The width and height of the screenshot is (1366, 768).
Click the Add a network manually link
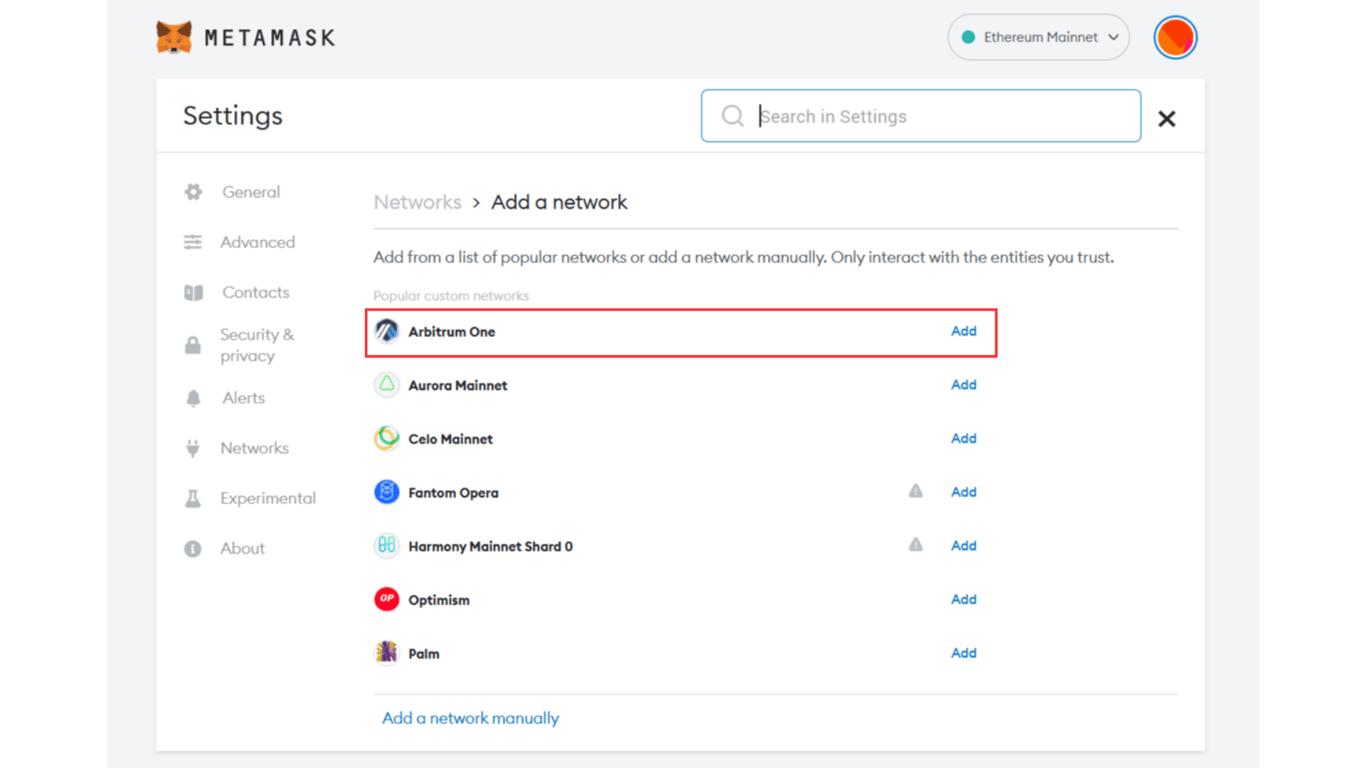[469, 717]
